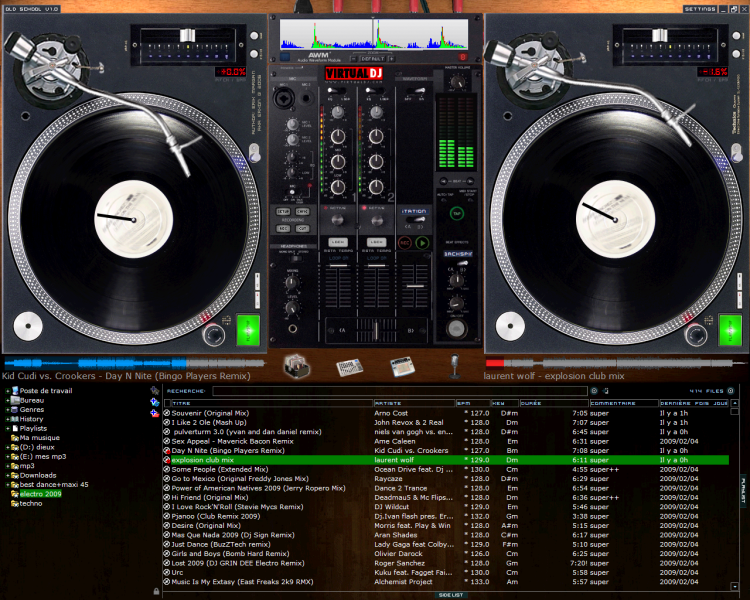Click the blue add virtual folder icon

pos(154,402)
